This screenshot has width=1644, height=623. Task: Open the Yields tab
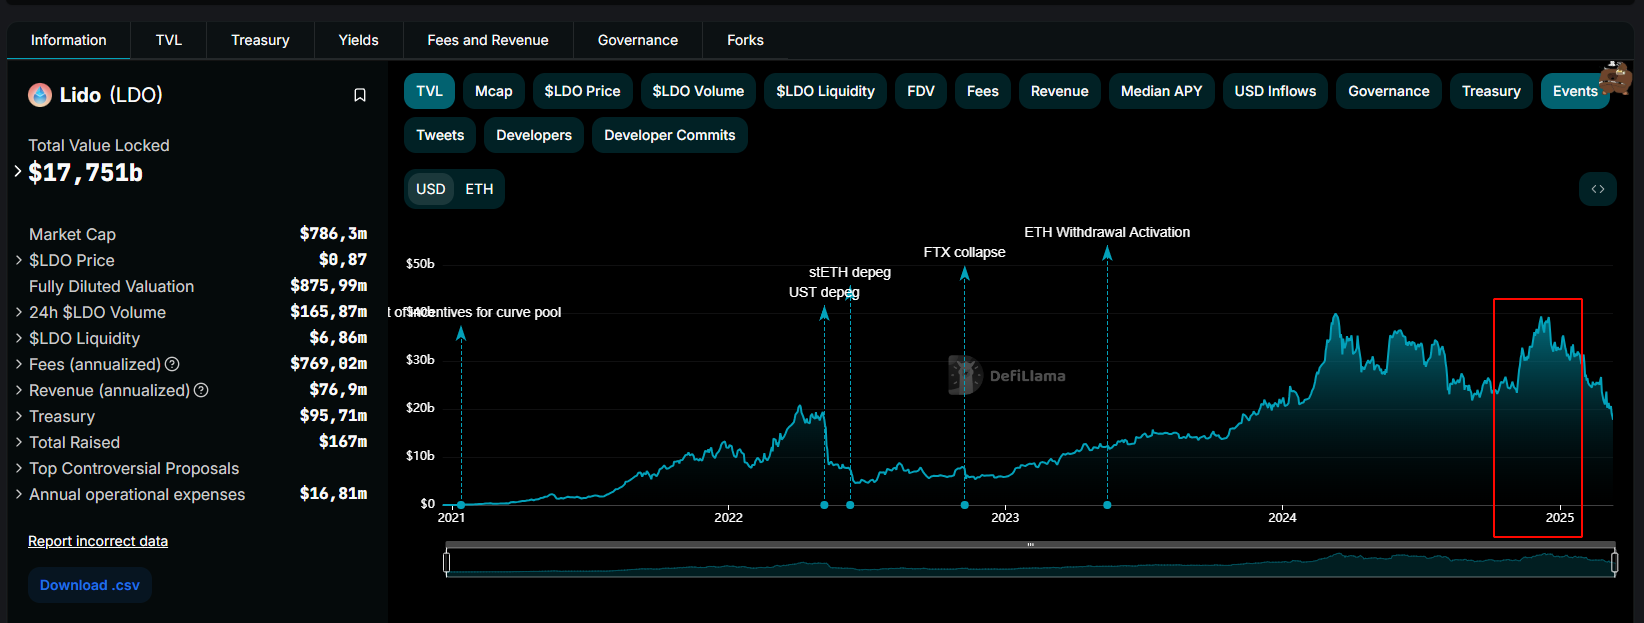click(x=358, y=40)
